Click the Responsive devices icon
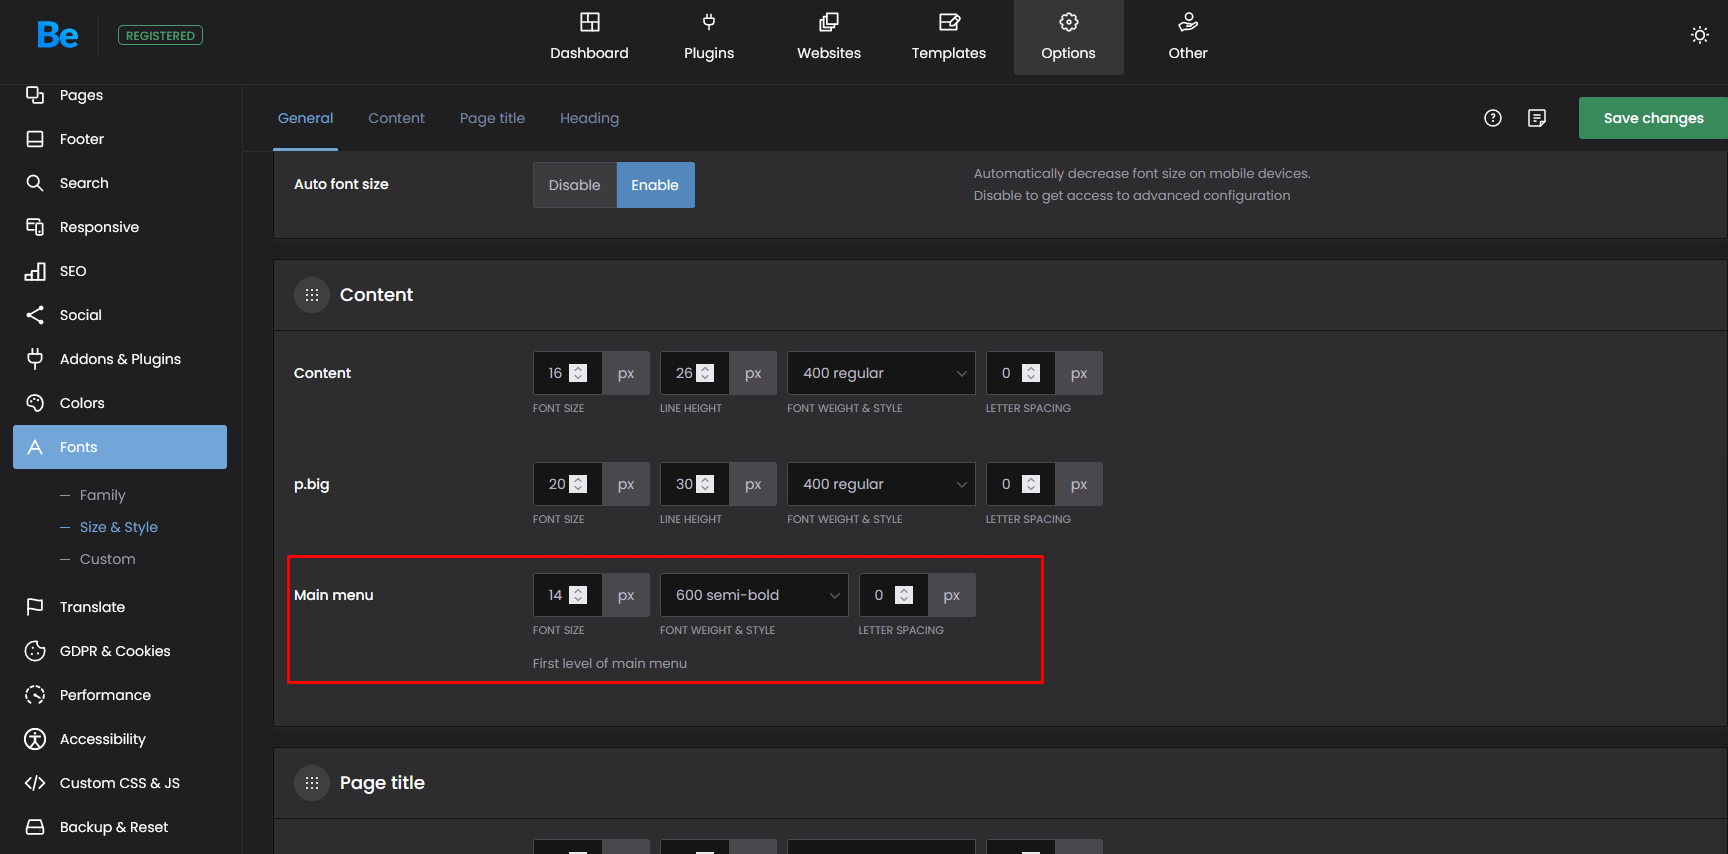This screenshot has height=854, width=1728. (x=35, y=227)
